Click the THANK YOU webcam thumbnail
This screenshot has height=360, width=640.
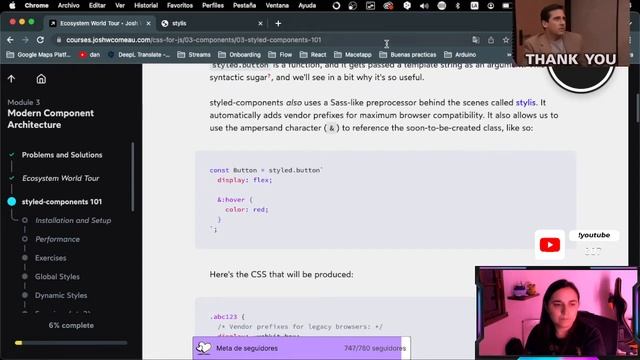(x=571, y=33)
